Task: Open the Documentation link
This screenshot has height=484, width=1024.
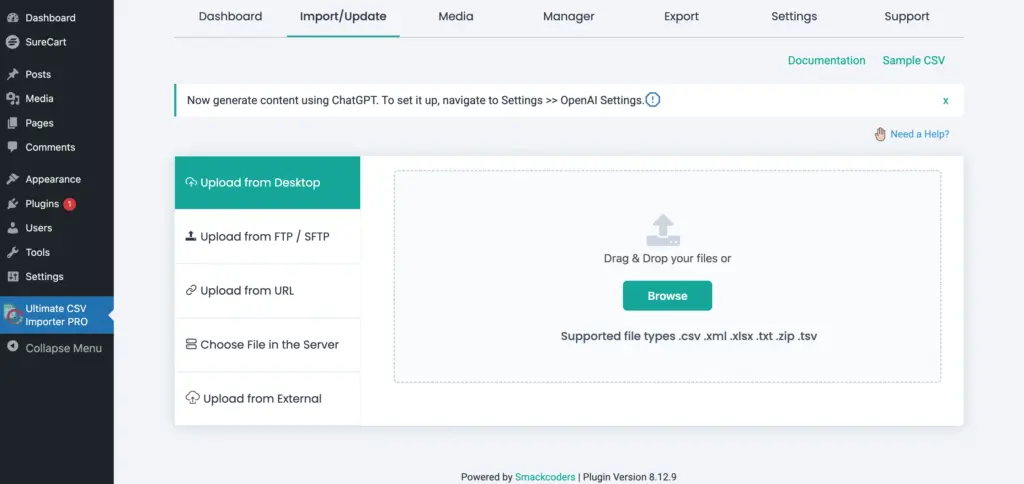Action: click(827, 60)
